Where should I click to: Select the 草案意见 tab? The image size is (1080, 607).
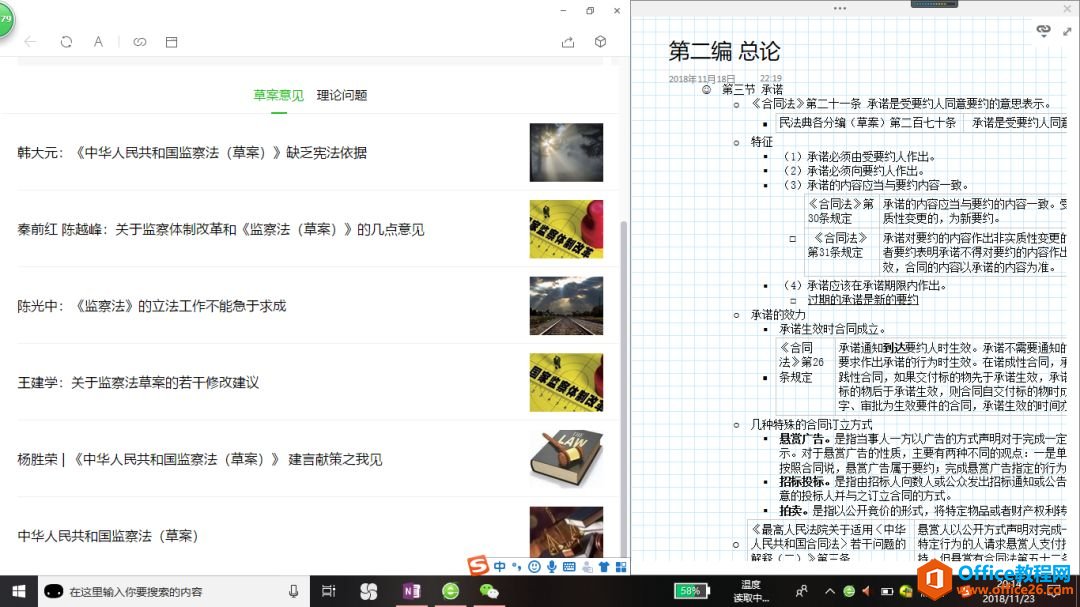(x=278, y=95)
